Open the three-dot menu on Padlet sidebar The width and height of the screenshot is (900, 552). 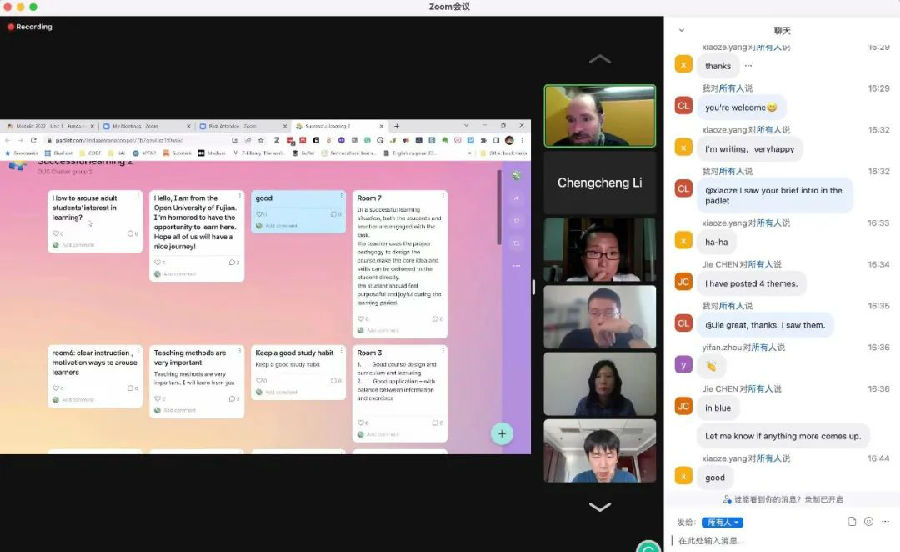pyautogui.click(x=516, y=266)
